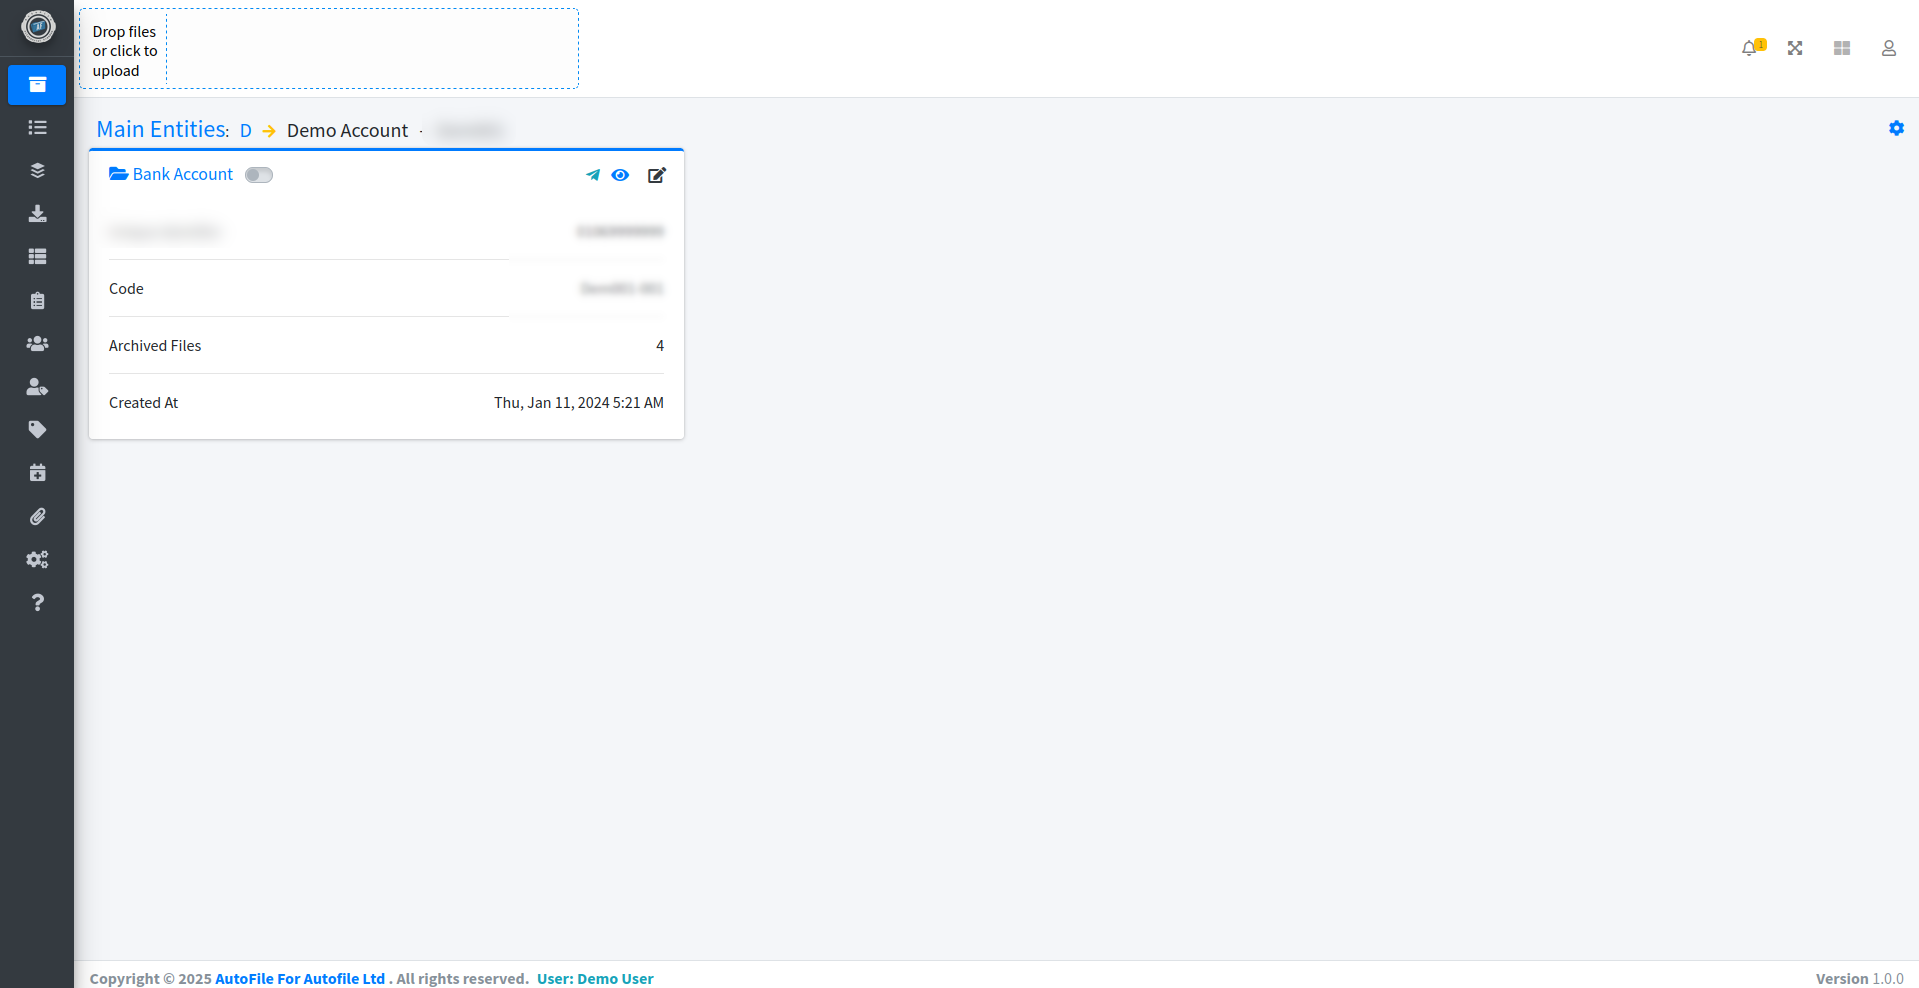Open the clipboard icon in sidebar
This screenshot has height=988, width=1919.
(37, 301)
